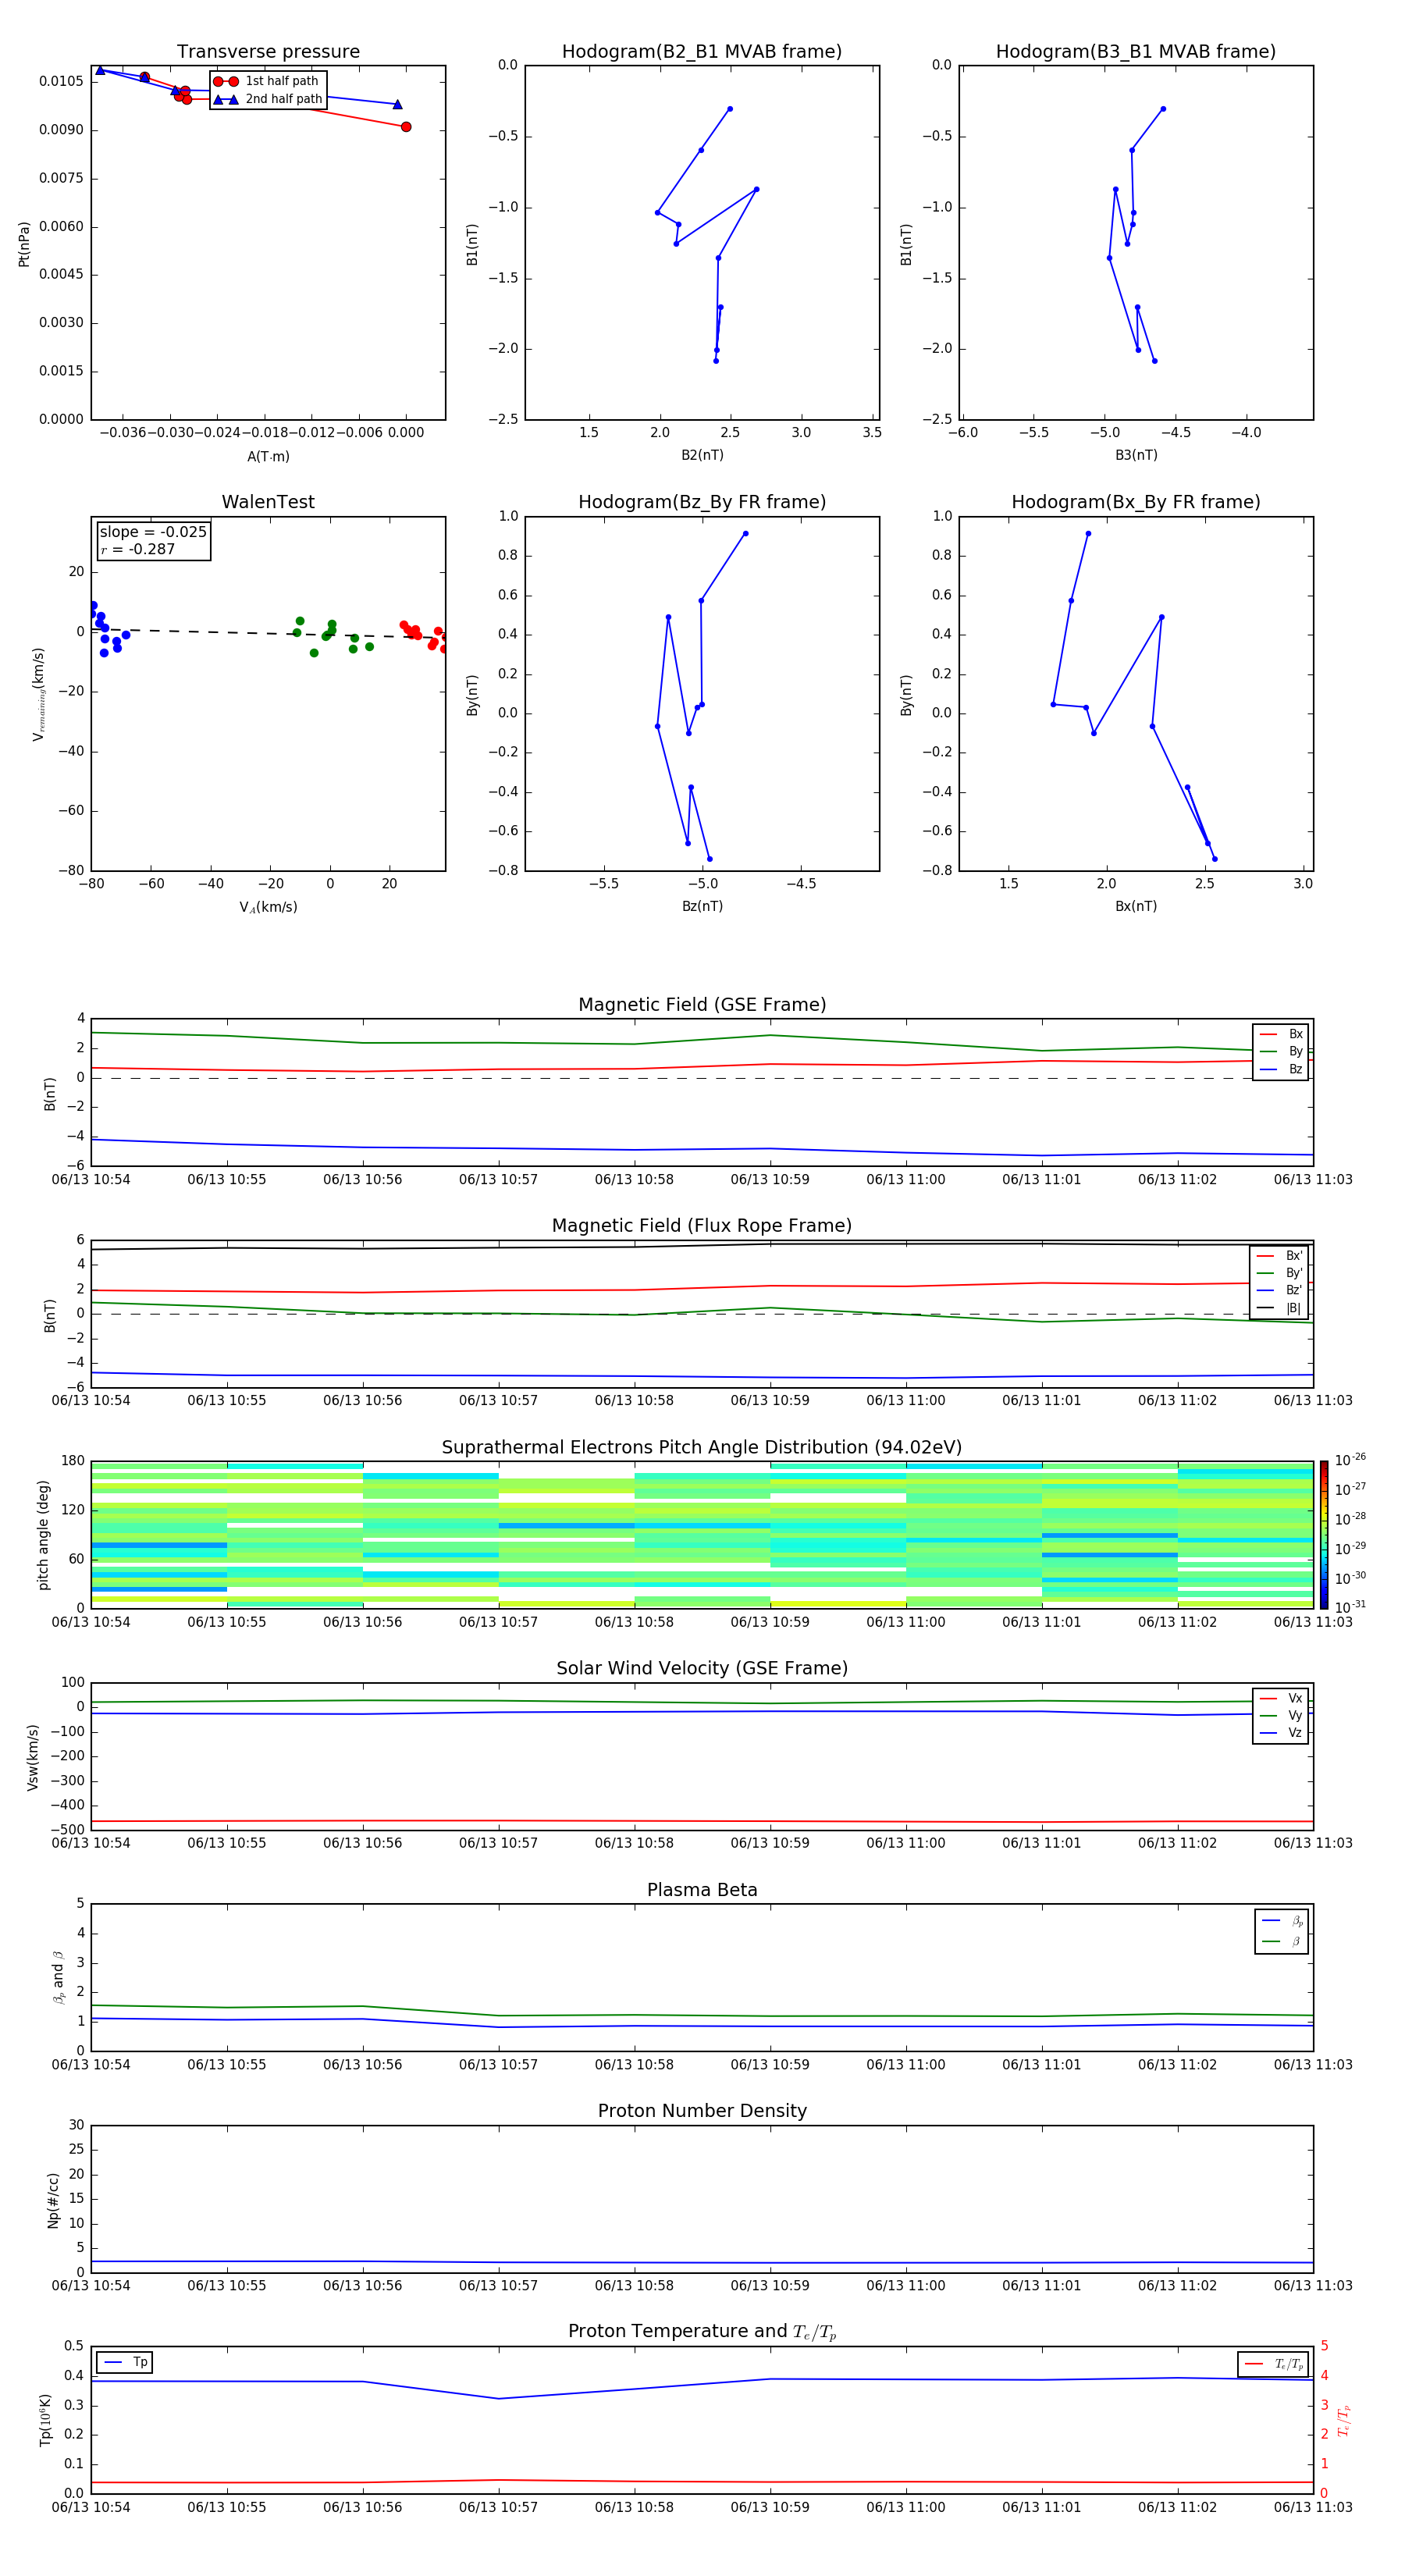Click the rightmost blue triangle in Transverse pressure plot
The width and height of the screenshot is (1405, 2576).
pyautogui.click(x=398, y=105)
